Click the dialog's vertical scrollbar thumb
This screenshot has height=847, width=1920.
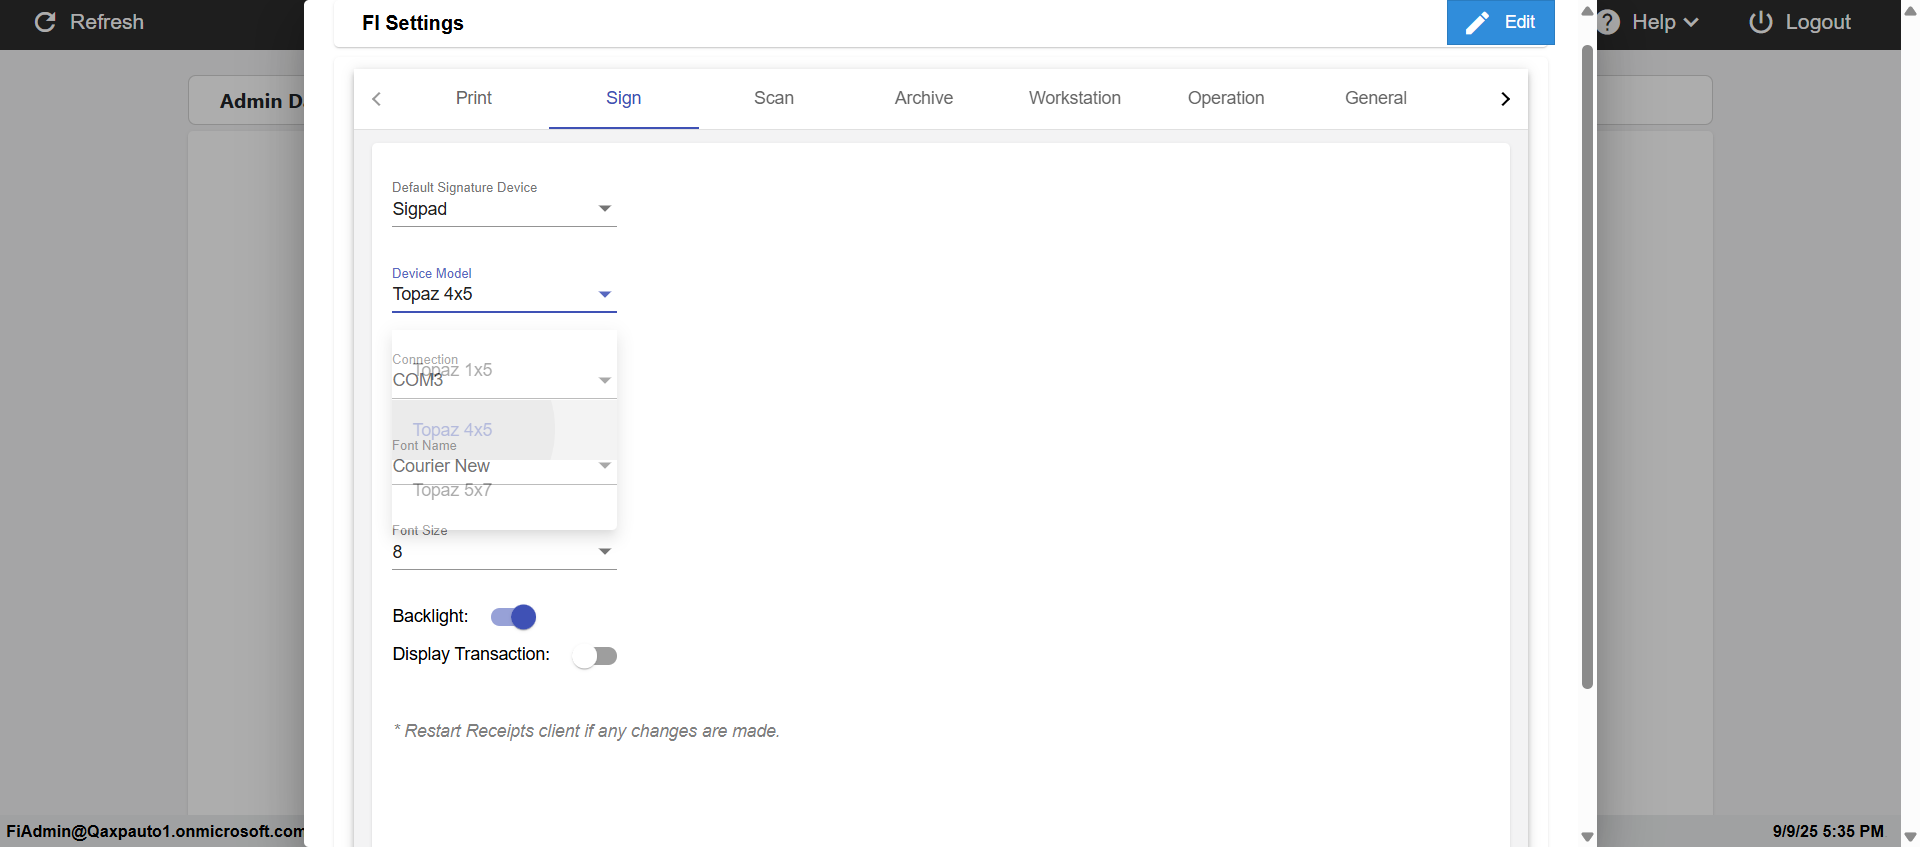(1587, 366)
